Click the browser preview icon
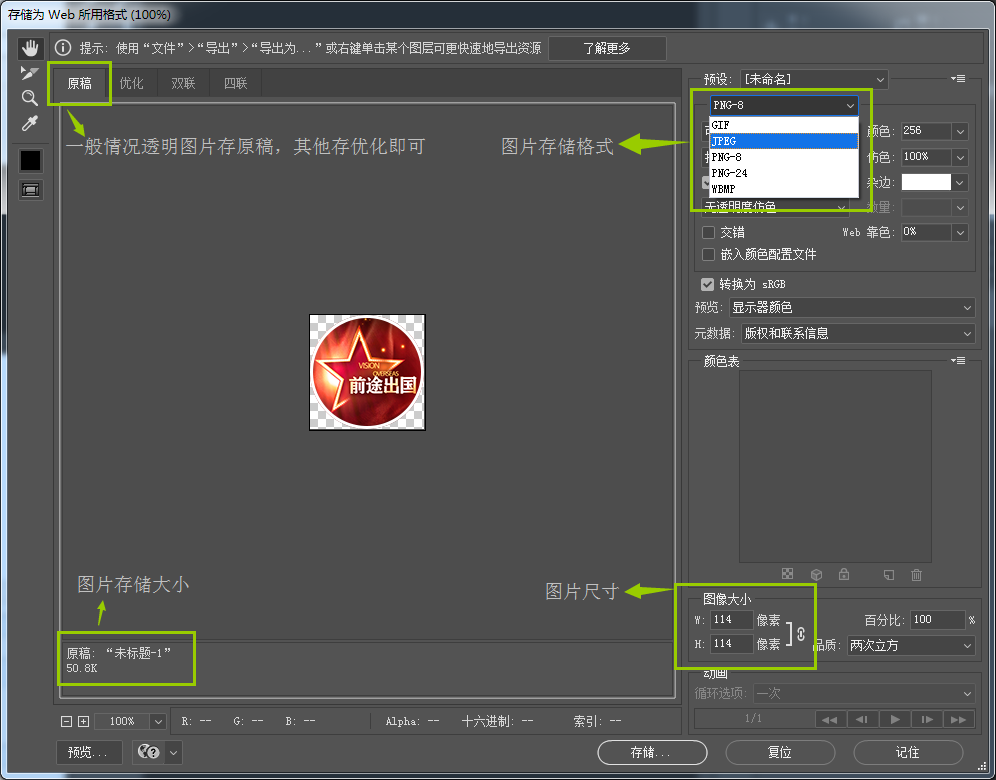The image size is (996, 780). (149, 753)
